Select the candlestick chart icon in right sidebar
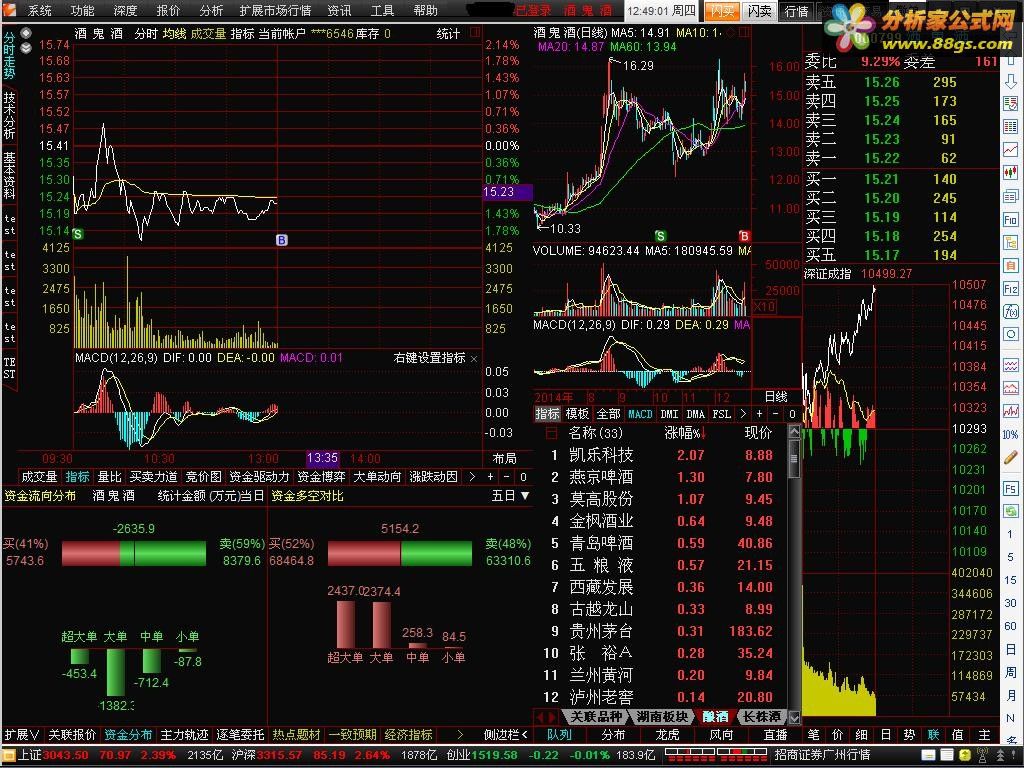The image size is (1024, 768). point(1010,172)
